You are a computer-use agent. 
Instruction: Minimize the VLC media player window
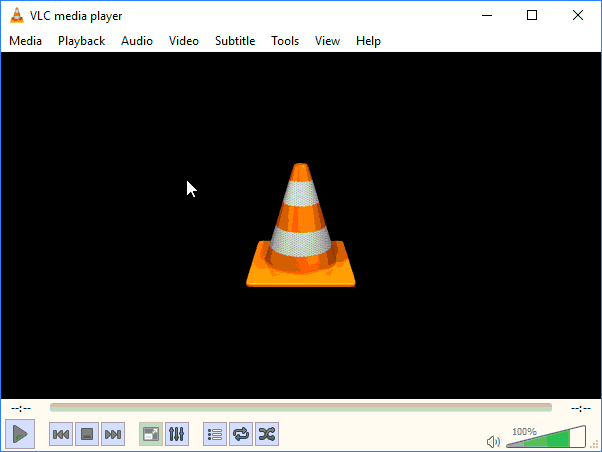coord(487,15)
